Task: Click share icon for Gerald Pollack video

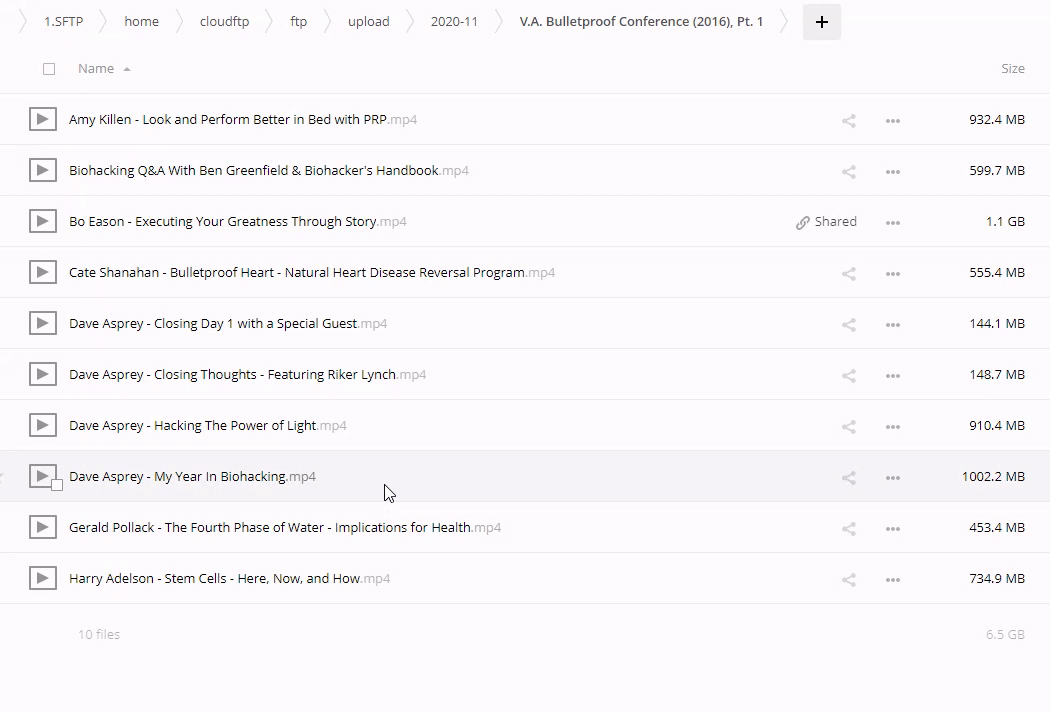Action: (x=848, y=529)
